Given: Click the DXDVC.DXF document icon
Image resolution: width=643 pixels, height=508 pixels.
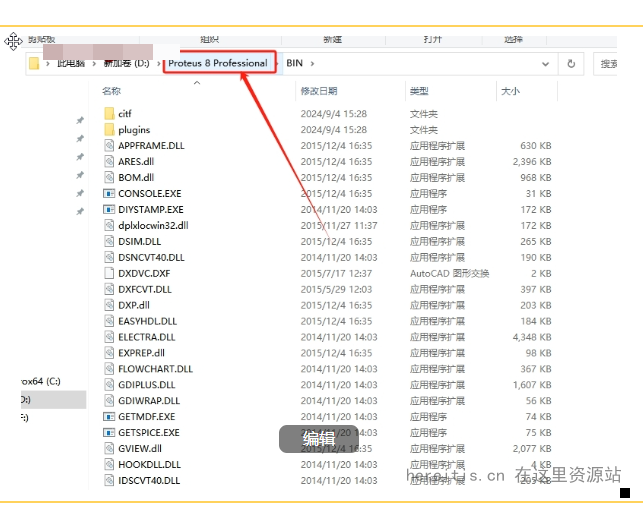Looking at the screenshot, I should point(109,273).
